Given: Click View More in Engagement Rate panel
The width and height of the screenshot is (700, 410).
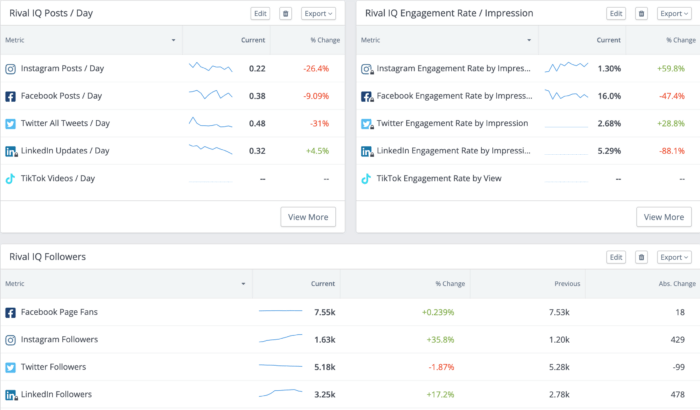Looking at the screenshot, I should tap(664, 217).
